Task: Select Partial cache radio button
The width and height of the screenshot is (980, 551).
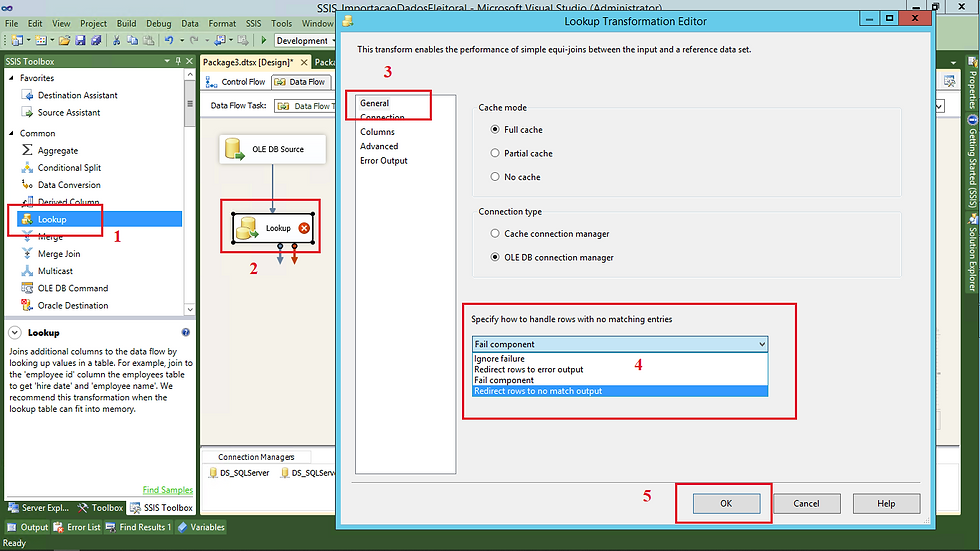Action: 495,153
